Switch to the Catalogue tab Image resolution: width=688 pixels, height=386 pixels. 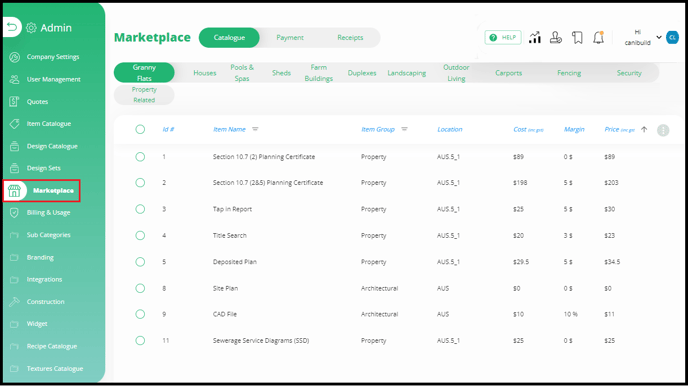[229, 38]
